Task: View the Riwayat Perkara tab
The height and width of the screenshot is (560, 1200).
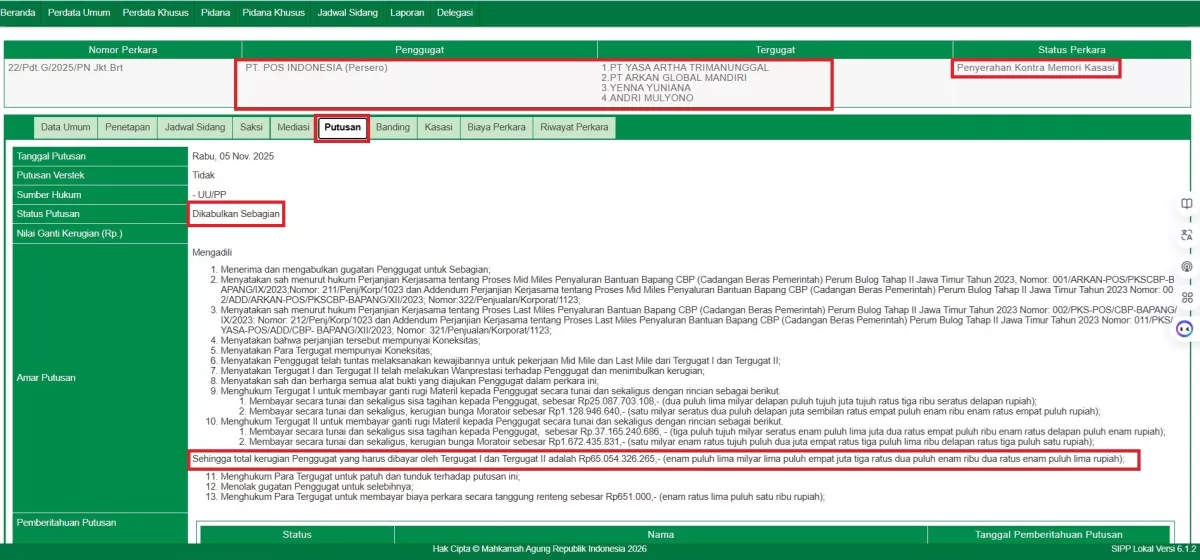Action: (573, 128)
